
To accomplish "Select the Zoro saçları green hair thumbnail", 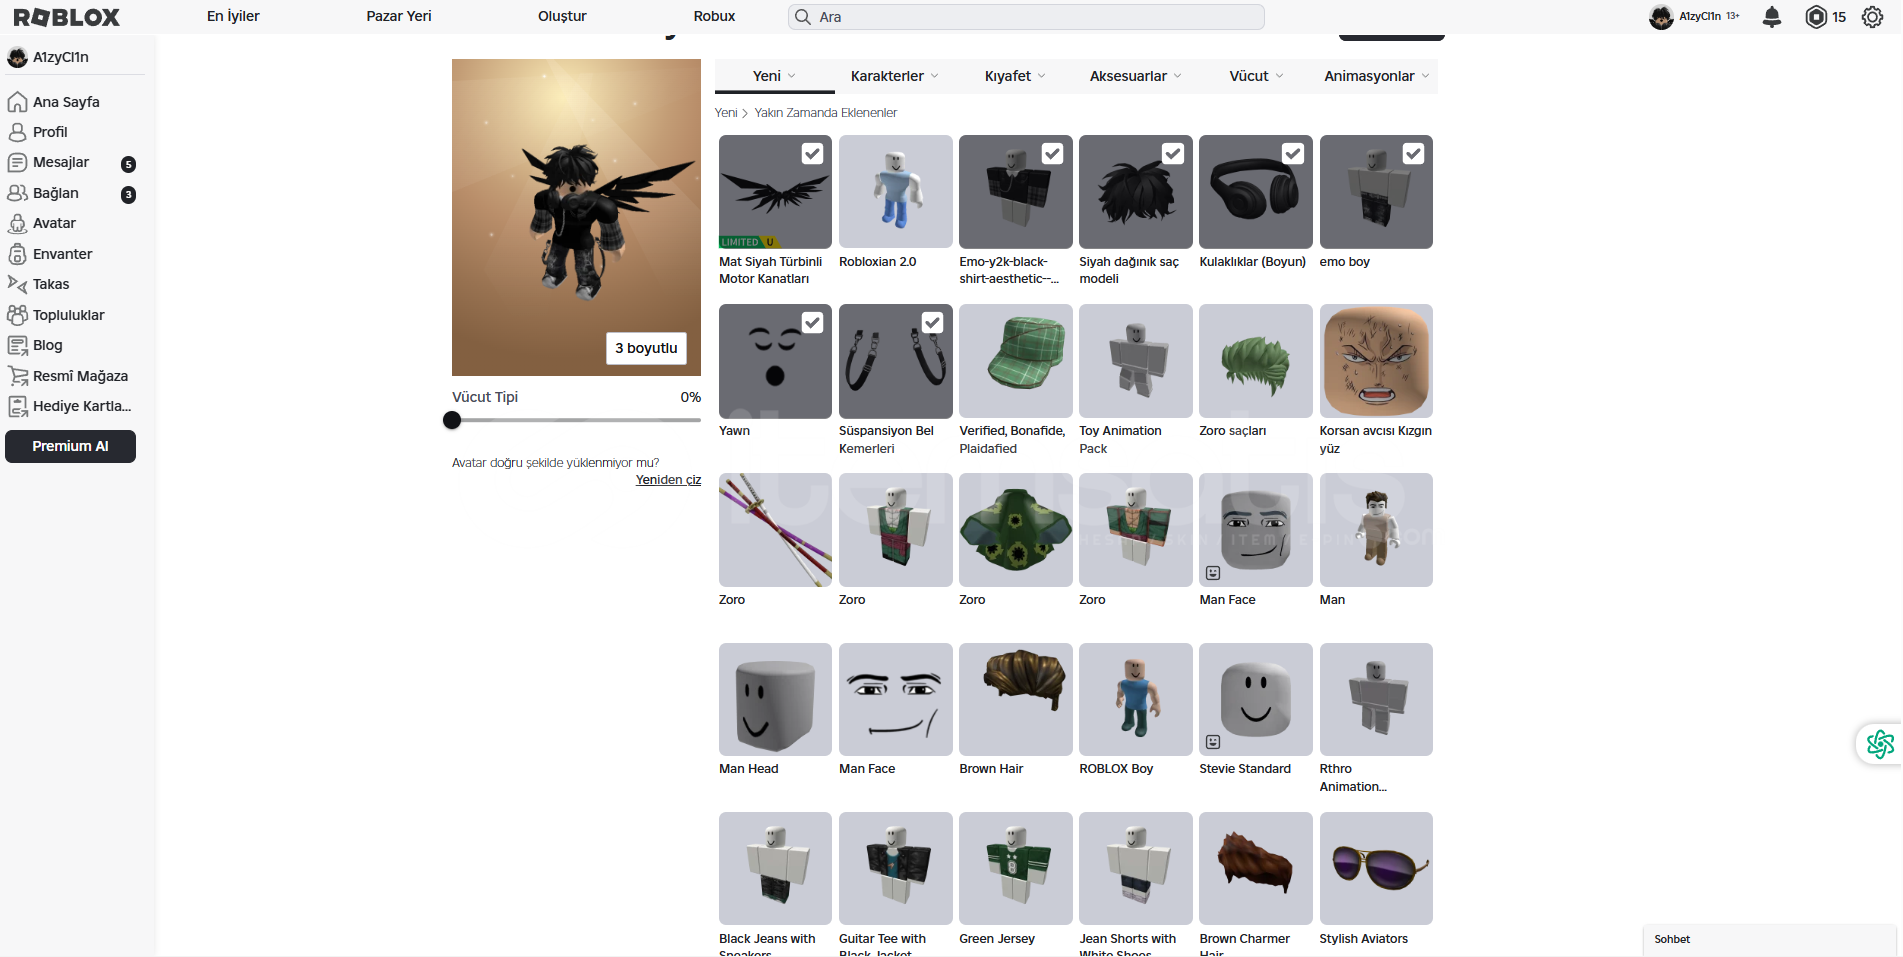I will 1255,360.
